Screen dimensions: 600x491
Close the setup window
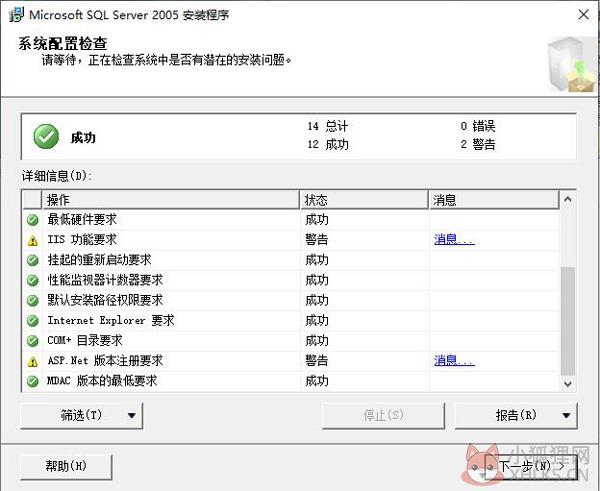(x=584, y=15)
